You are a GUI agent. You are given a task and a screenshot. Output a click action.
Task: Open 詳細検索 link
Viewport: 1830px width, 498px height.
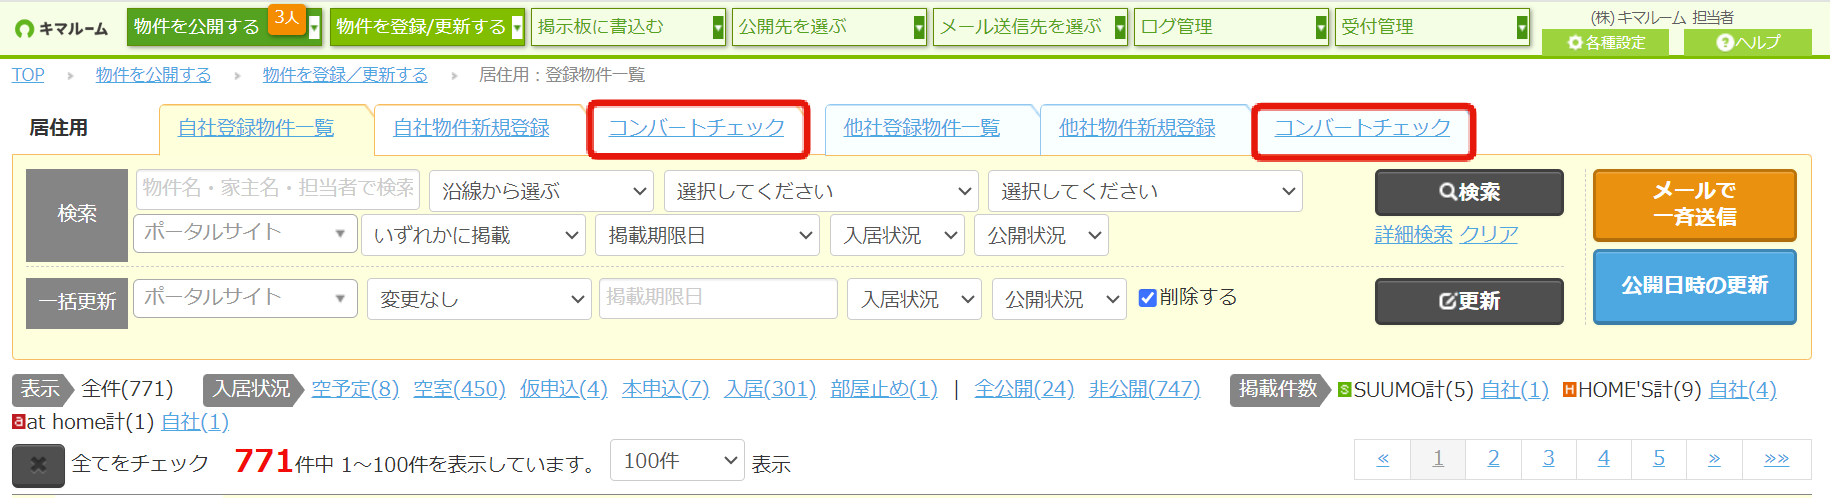(1413, 235)
